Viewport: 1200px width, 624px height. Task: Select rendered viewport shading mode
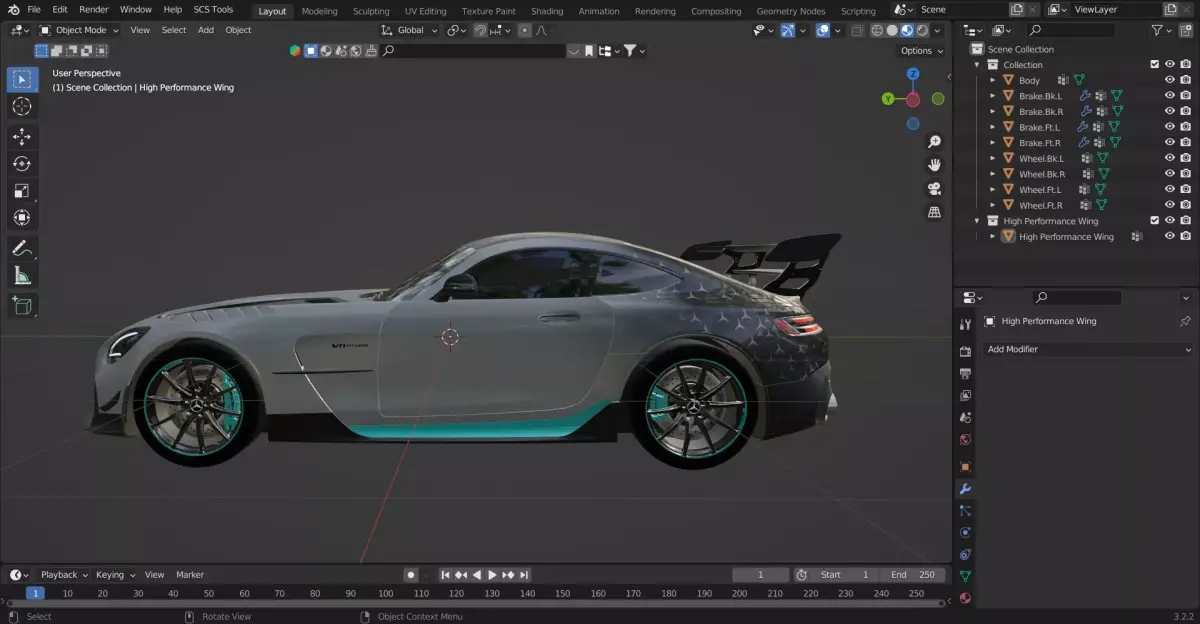pyautogui.click(x=922, y=30)
